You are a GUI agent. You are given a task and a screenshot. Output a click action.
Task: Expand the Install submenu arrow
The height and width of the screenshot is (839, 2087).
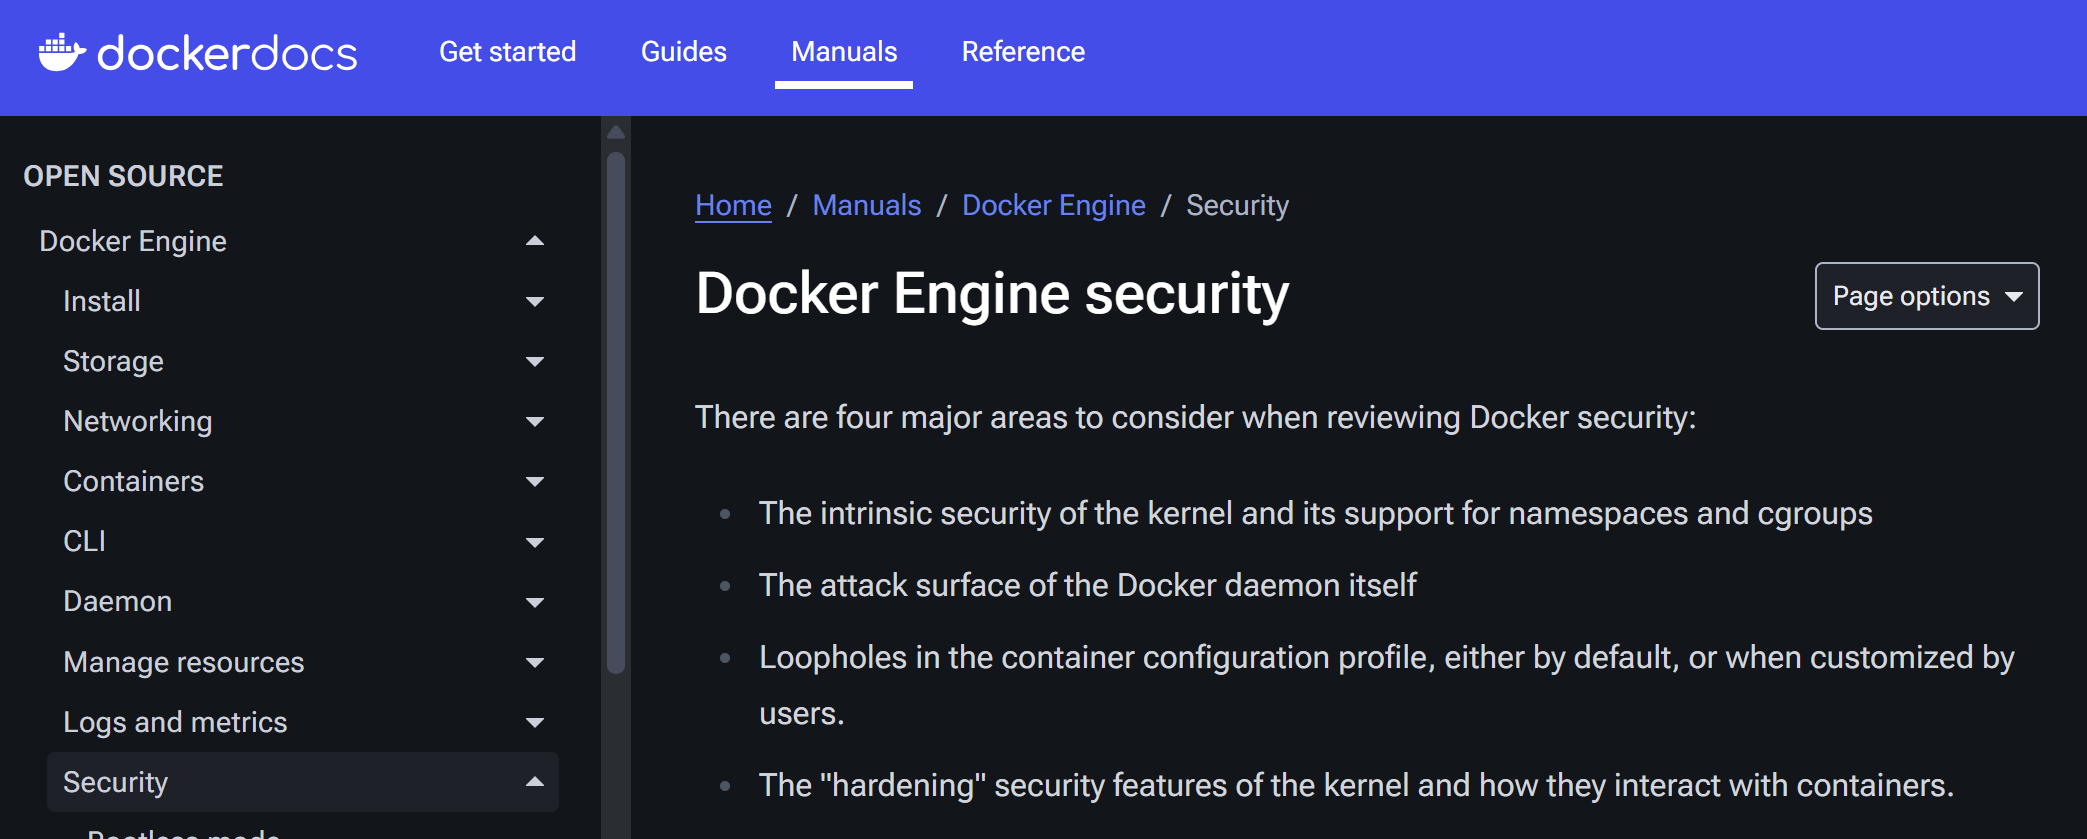[535, 301]
